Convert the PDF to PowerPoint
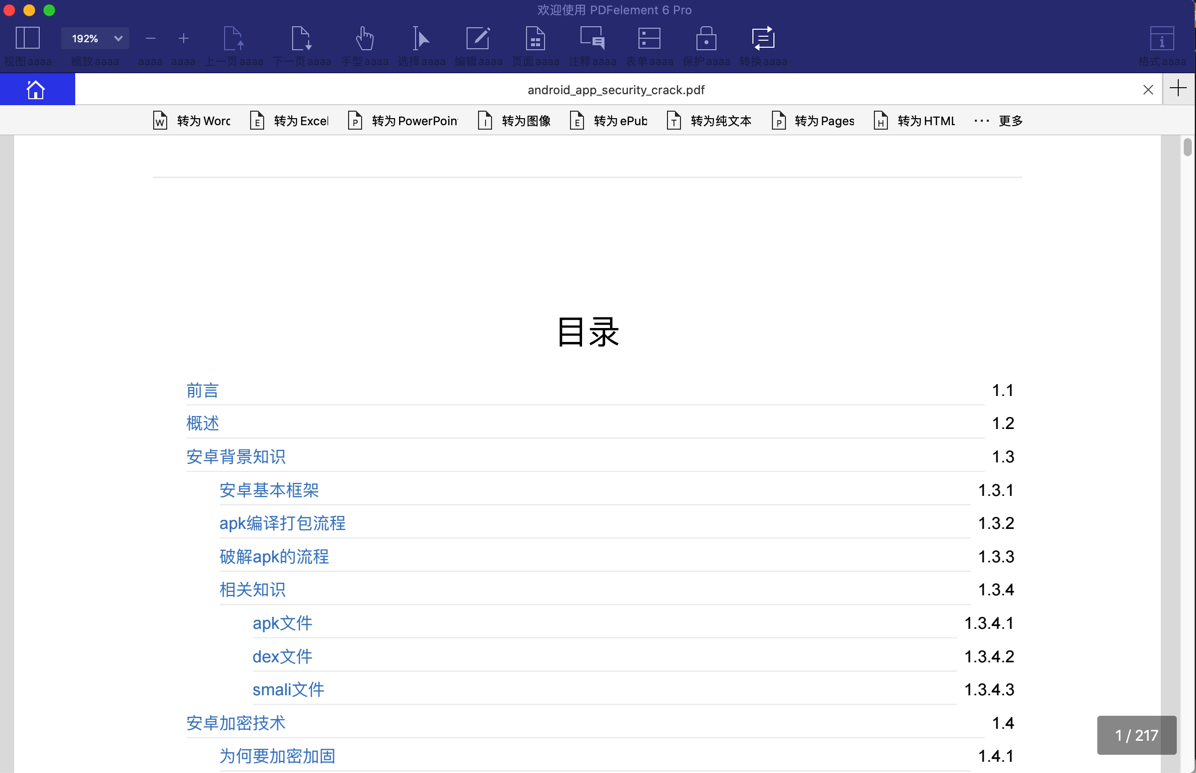This screenshot has width=1196, height=773. (402, 121)
